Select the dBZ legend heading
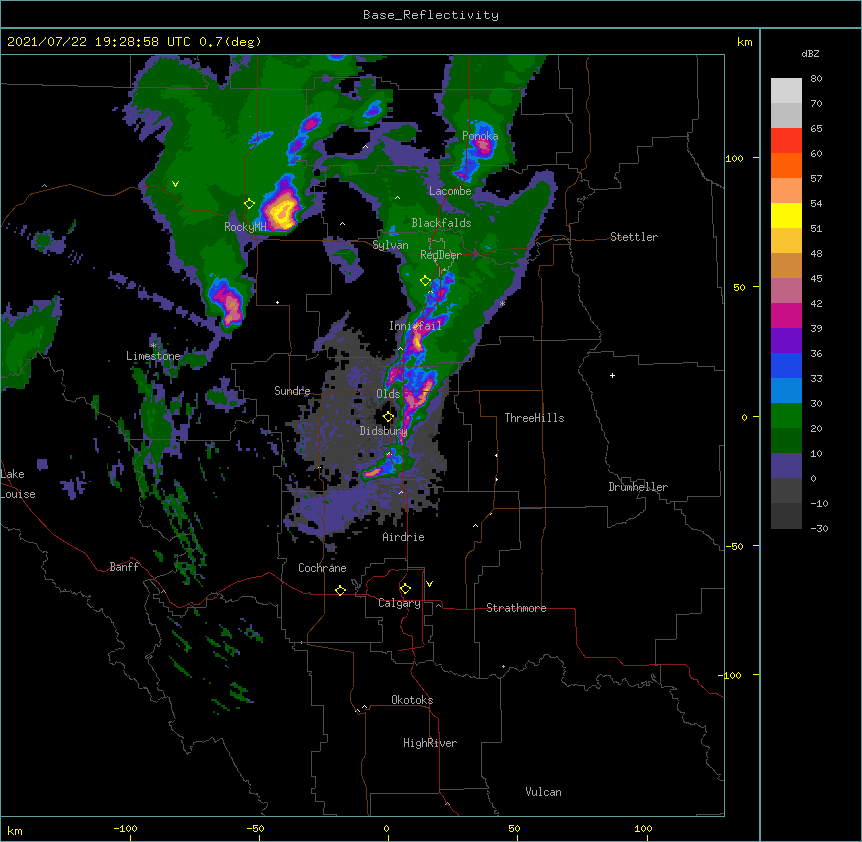This screenshot has height=842, width=862. tap(810, 53)
